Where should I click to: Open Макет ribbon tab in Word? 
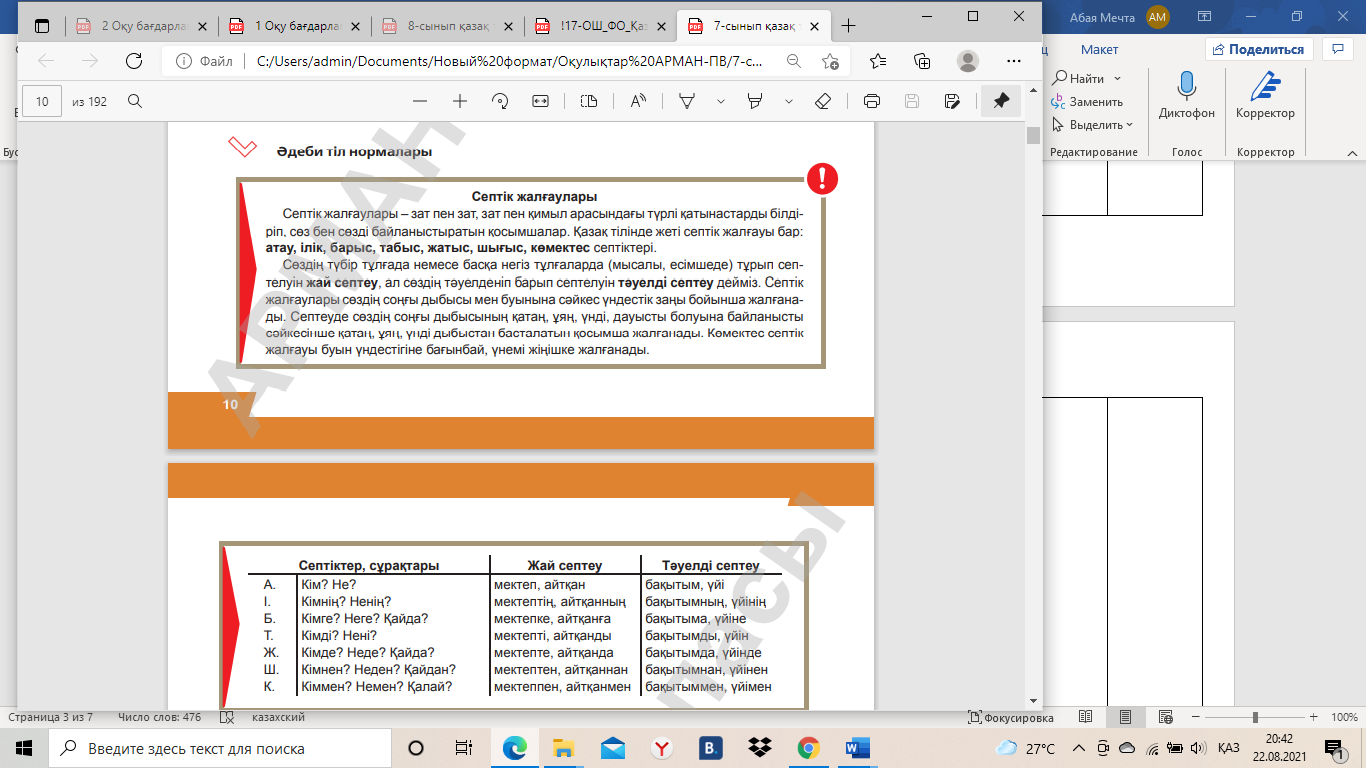click(x=1100, y=49)
